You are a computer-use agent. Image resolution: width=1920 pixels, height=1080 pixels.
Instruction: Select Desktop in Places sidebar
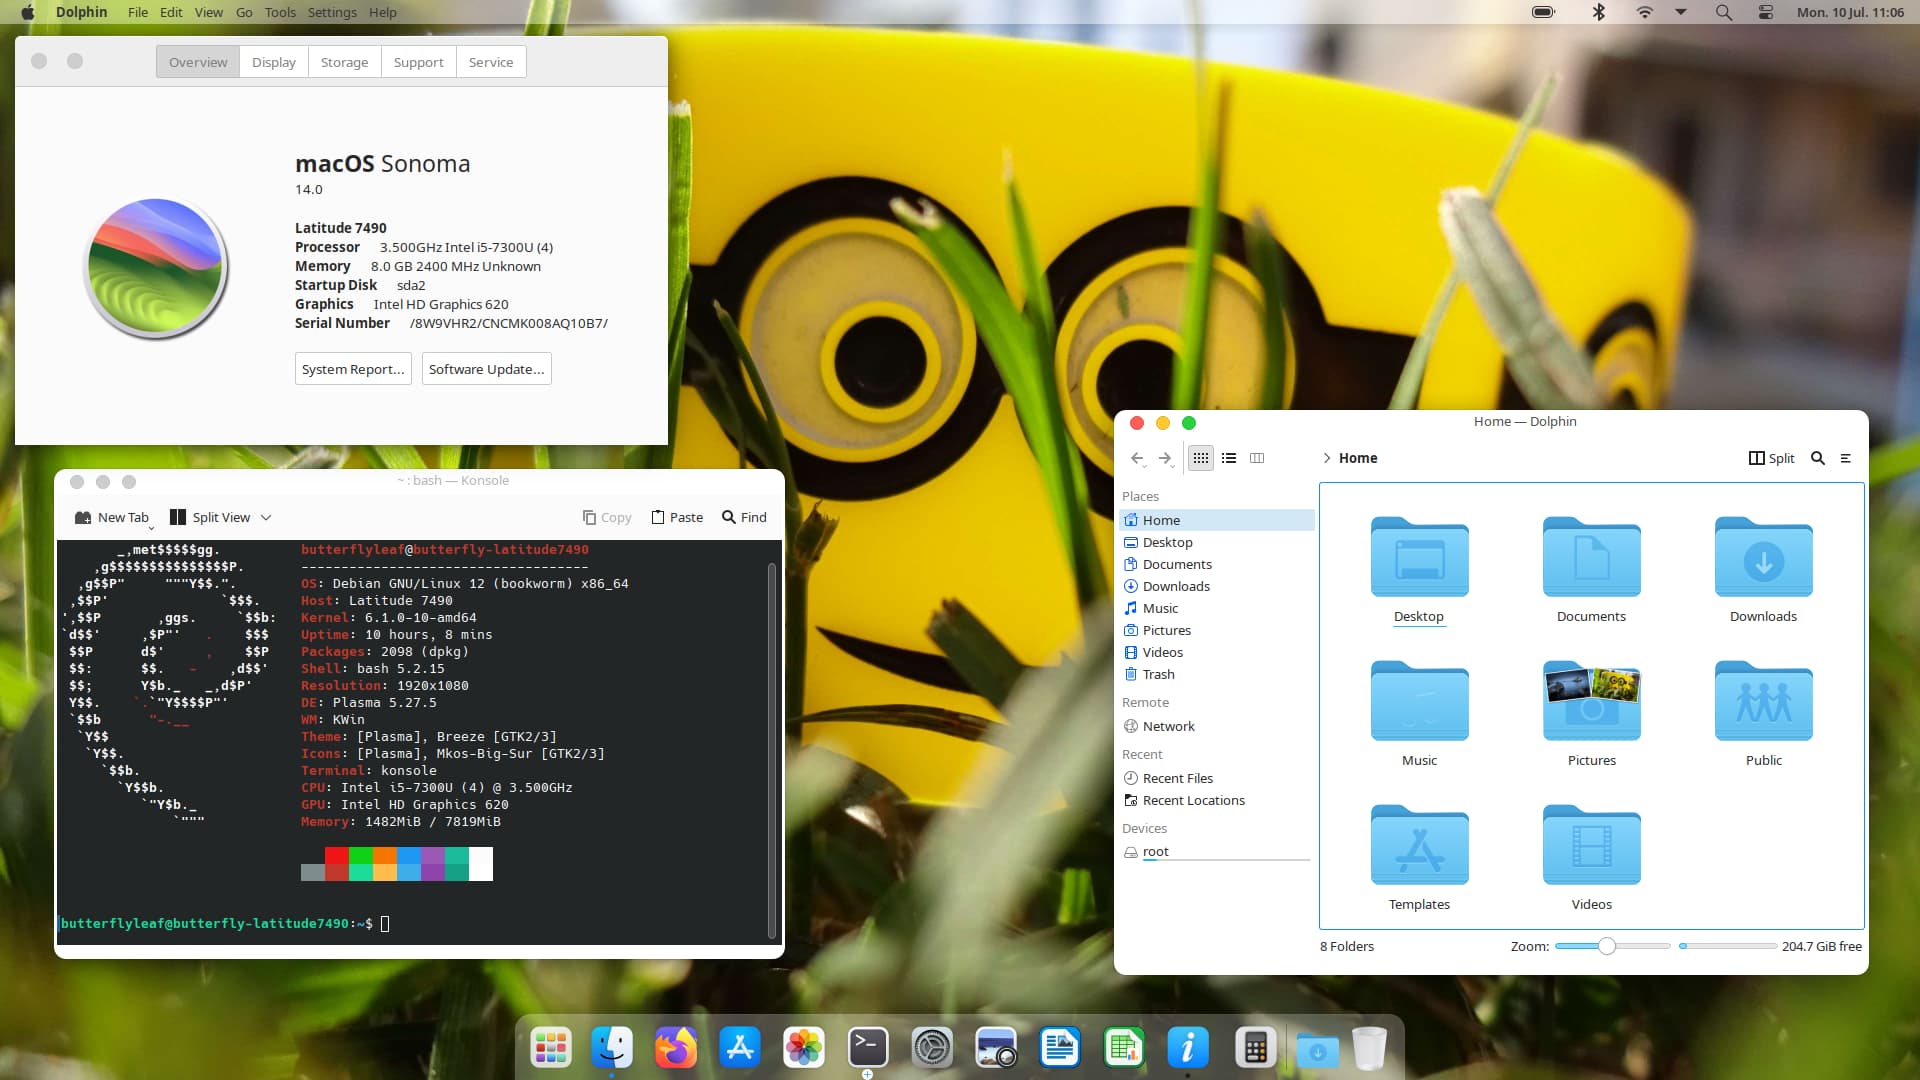[x=1216, y=542]
